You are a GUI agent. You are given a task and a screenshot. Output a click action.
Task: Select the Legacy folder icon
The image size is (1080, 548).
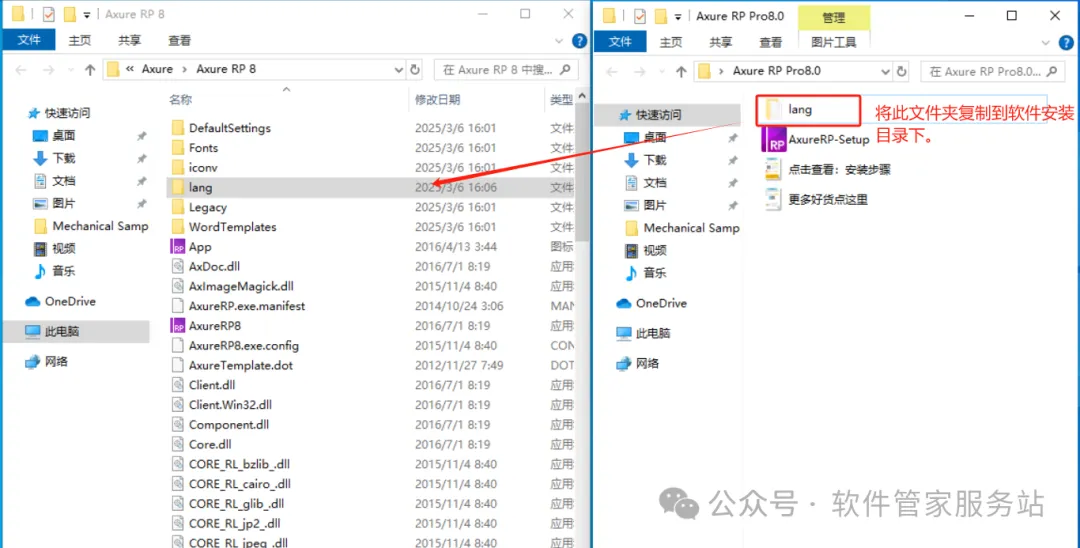(178, 207)
